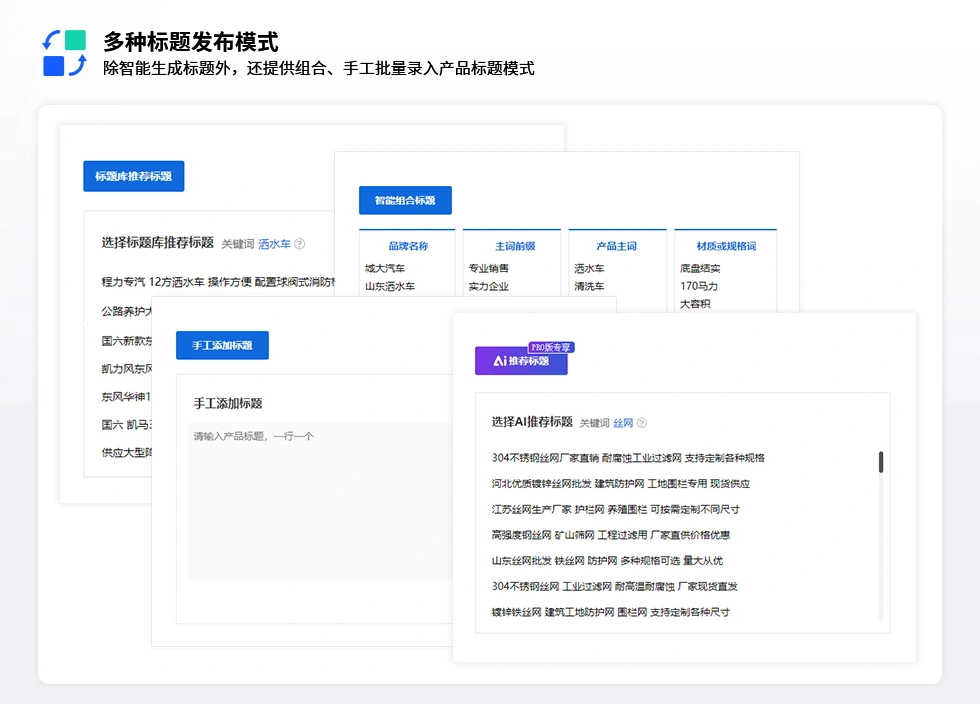Pick title 304不锈钢丝网 工业过滤网 耐高温耐腐蚀

pyautogui.click(x=614, y=586)
